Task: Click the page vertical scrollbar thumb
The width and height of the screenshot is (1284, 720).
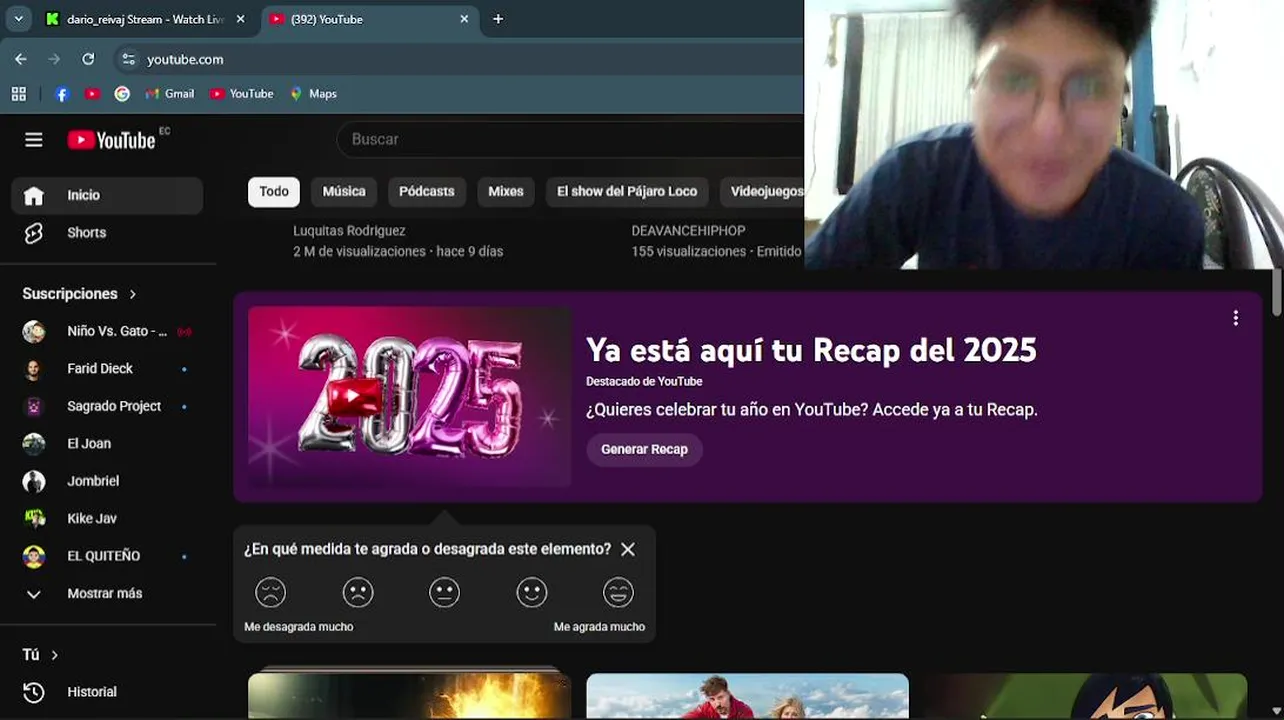Action: (x=1277, y=292)
